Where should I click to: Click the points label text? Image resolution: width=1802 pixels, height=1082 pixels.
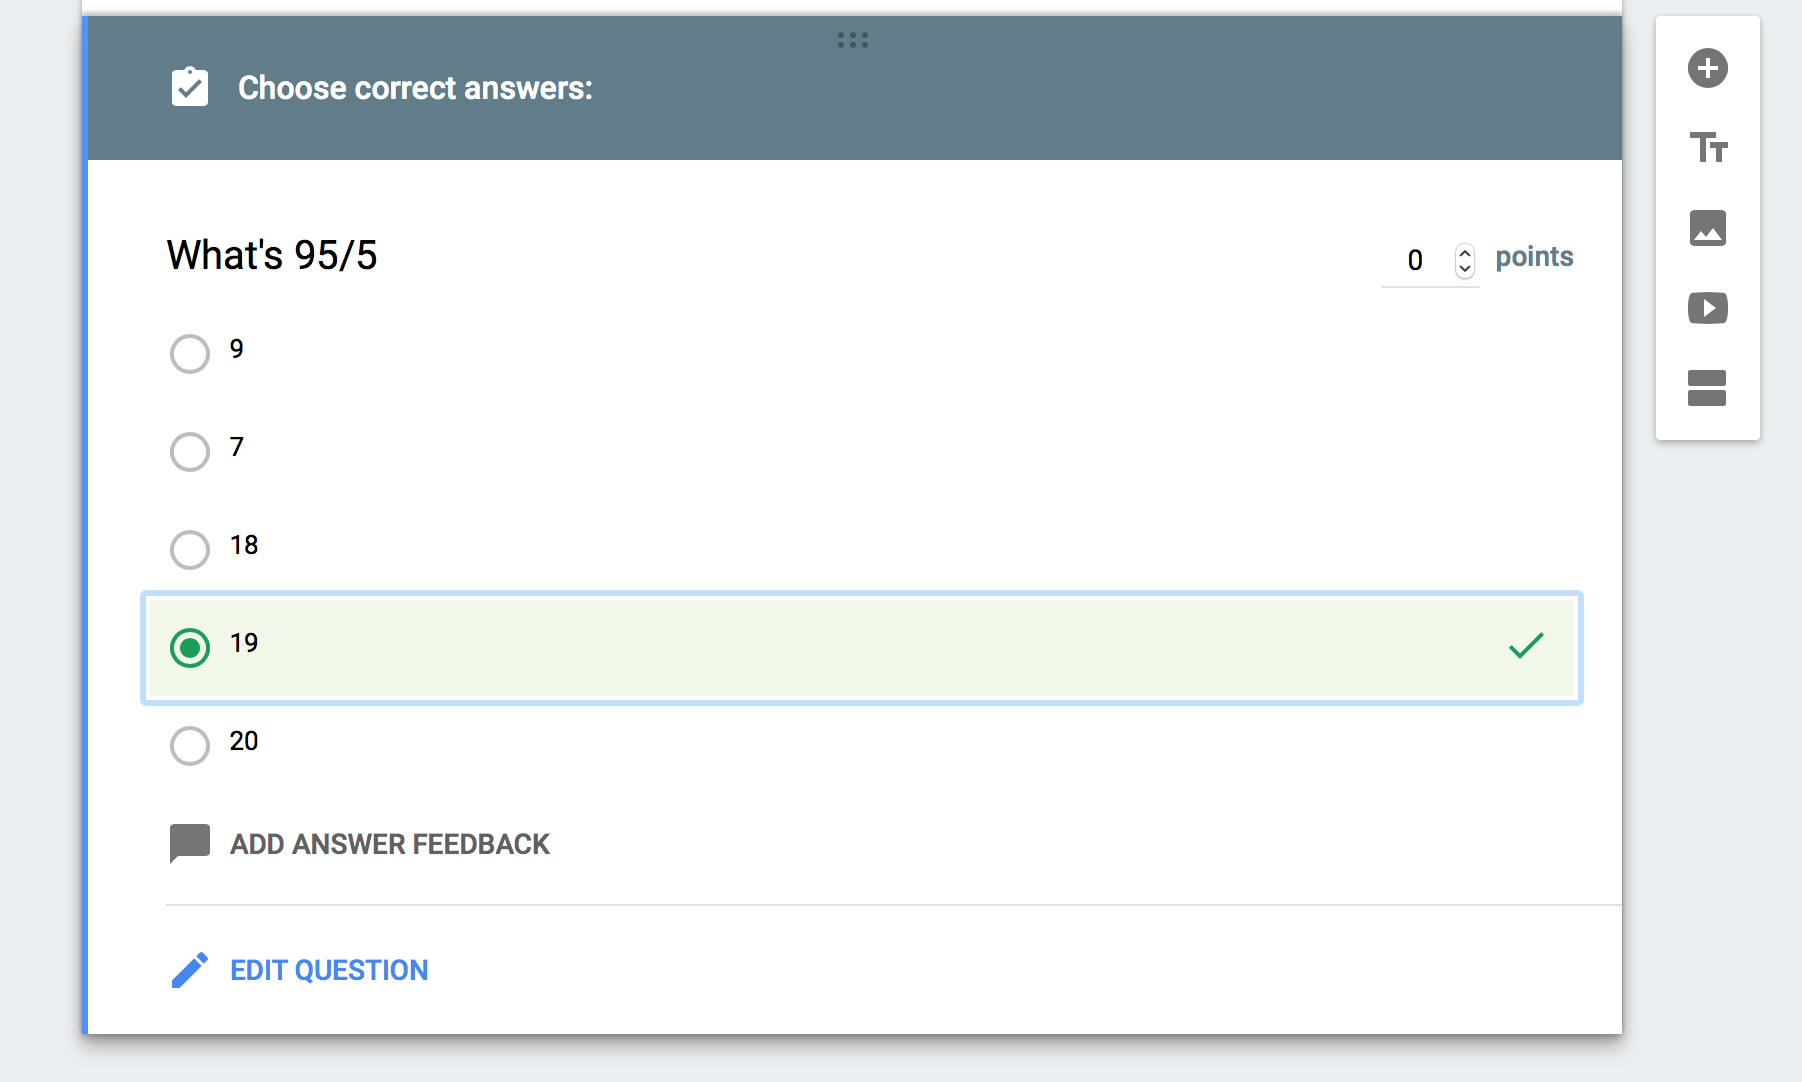click(1534, 257)
